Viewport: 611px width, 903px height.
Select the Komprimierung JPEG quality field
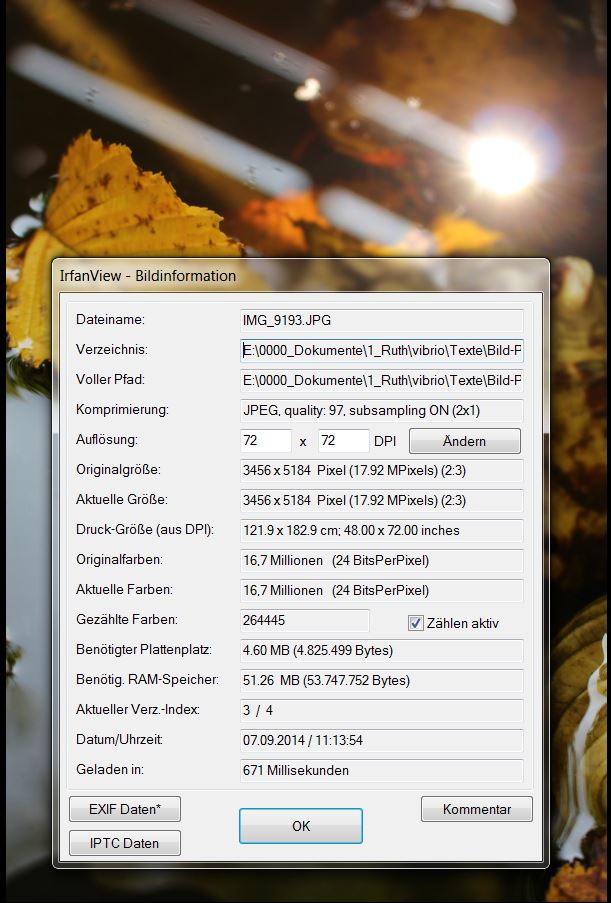pos(381,410)
